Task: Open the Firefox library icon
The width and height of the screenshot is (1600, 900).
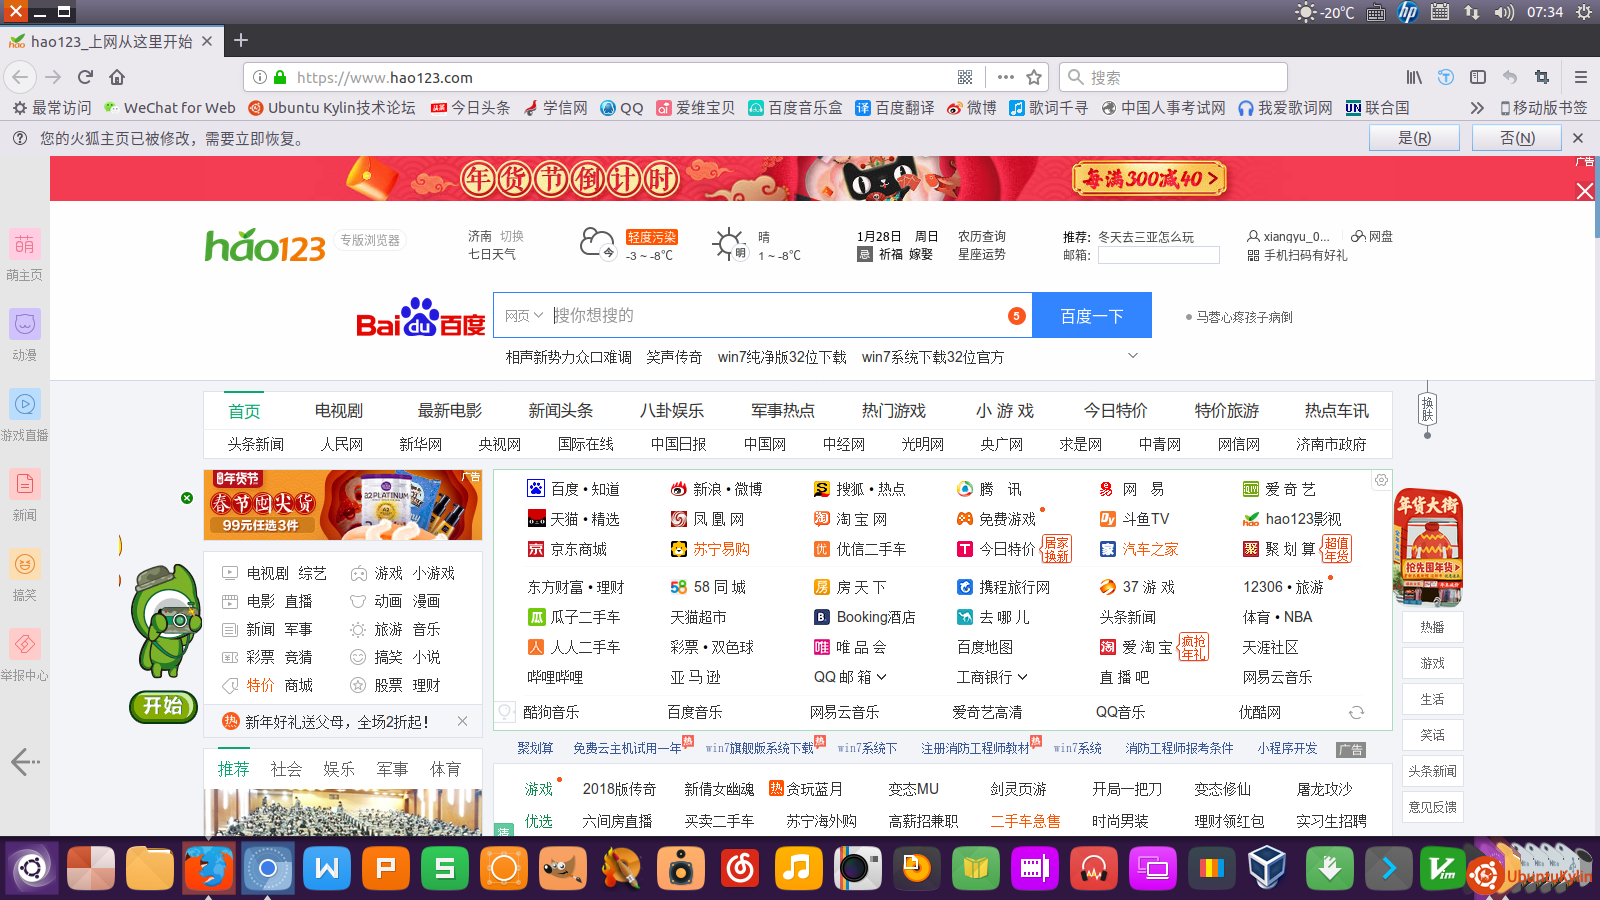Action: (x=1414, y=77)
